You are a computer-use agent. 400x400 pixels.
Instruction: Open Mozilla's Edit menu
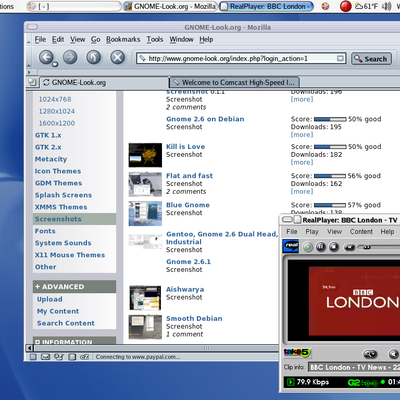(58, 39)
